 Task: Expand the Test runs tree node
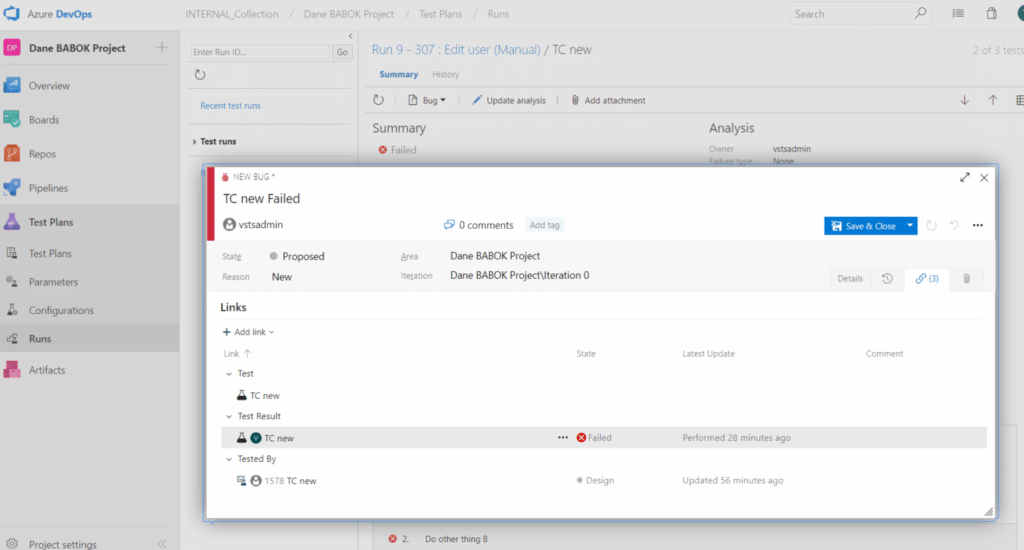point(194,142)
